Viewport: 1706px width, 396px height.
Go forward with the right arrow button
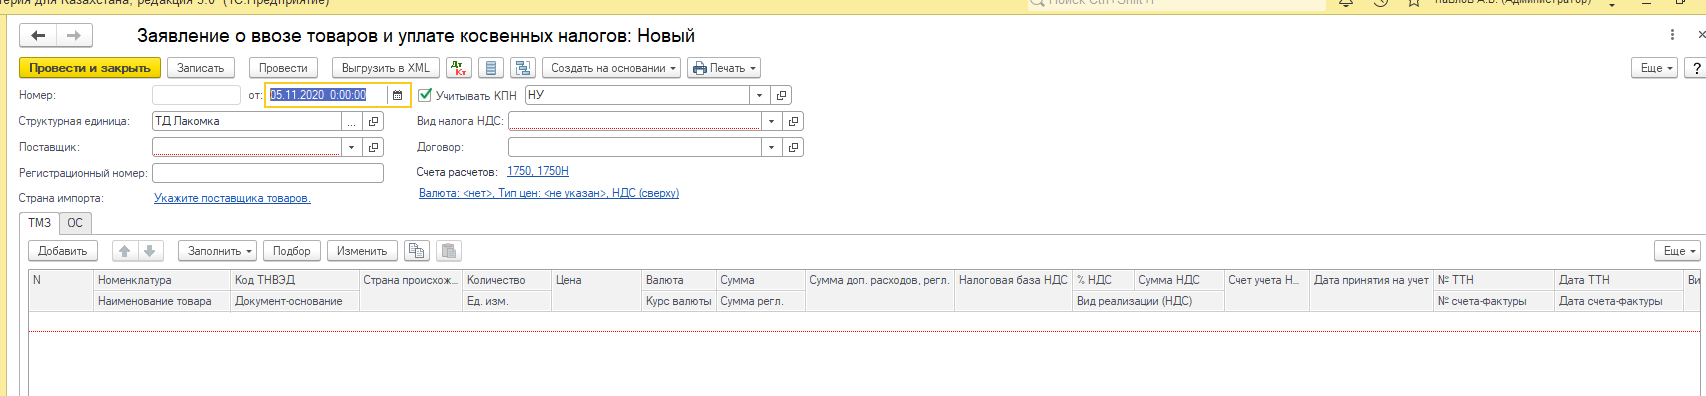(x=74, y=36)
